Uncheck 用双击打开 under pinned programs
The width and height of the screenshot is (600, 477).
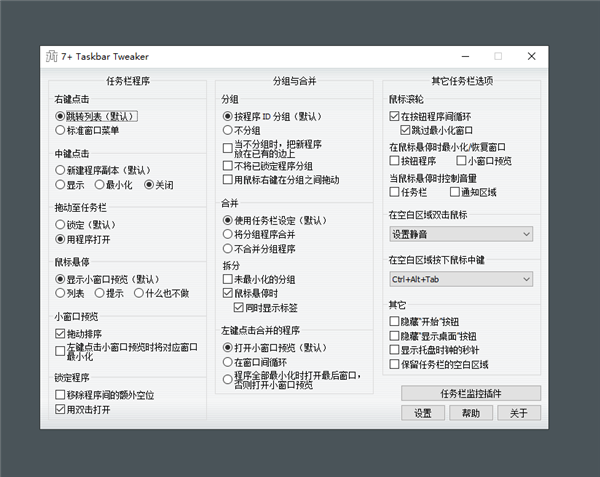click(60, 409)
